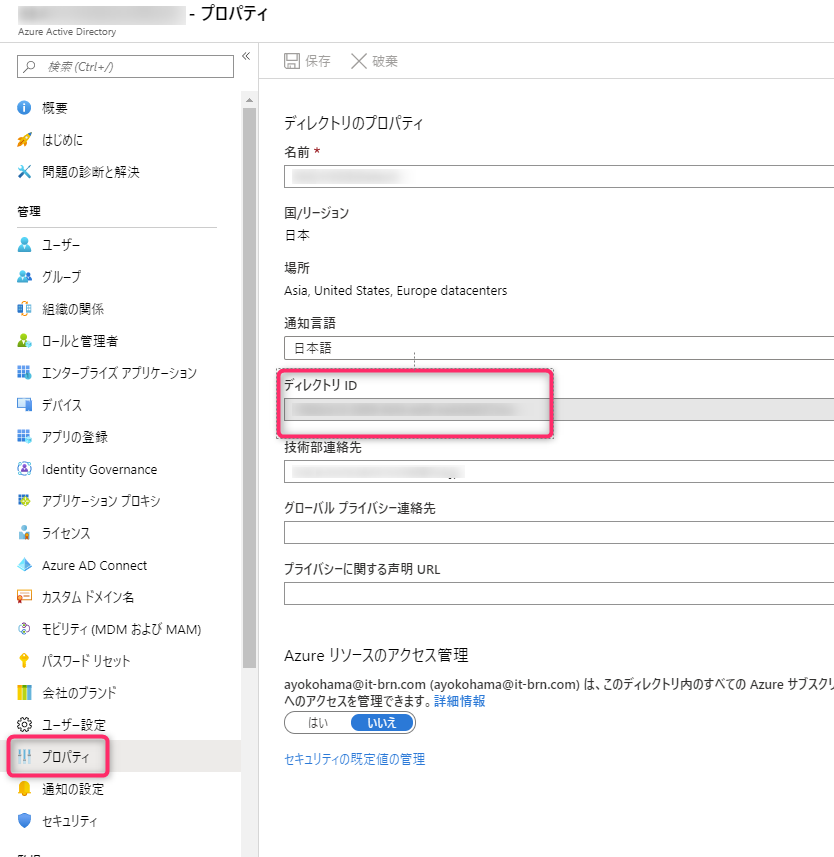The image size is (834, 857).
Task: Click the カスタム ドメイン名 icon
Action: 24,597
